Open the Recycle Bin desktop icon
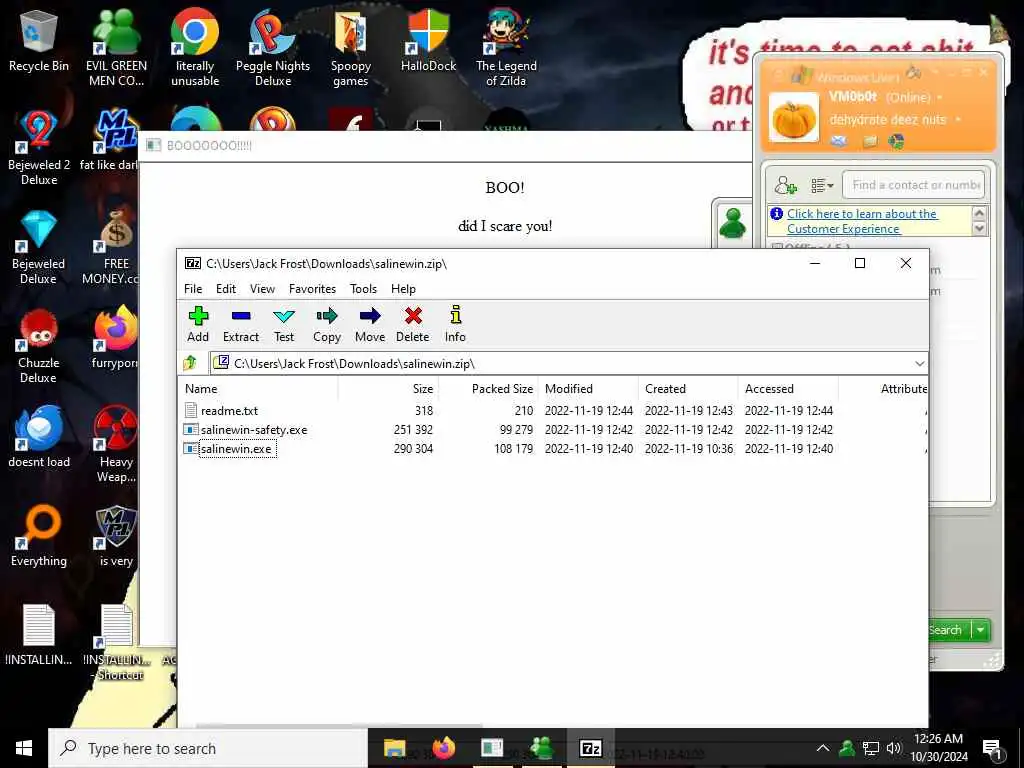The image size is (1024, 768). [x=39, y=42]
